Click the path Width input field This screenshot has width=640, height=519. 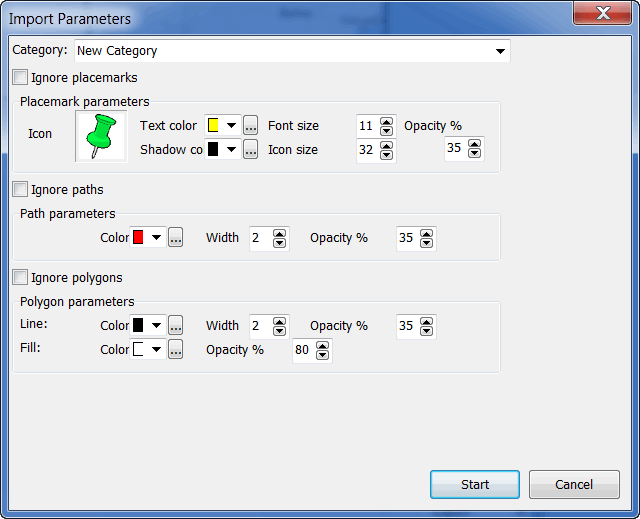pyautogui.click(x=260, y=238)
